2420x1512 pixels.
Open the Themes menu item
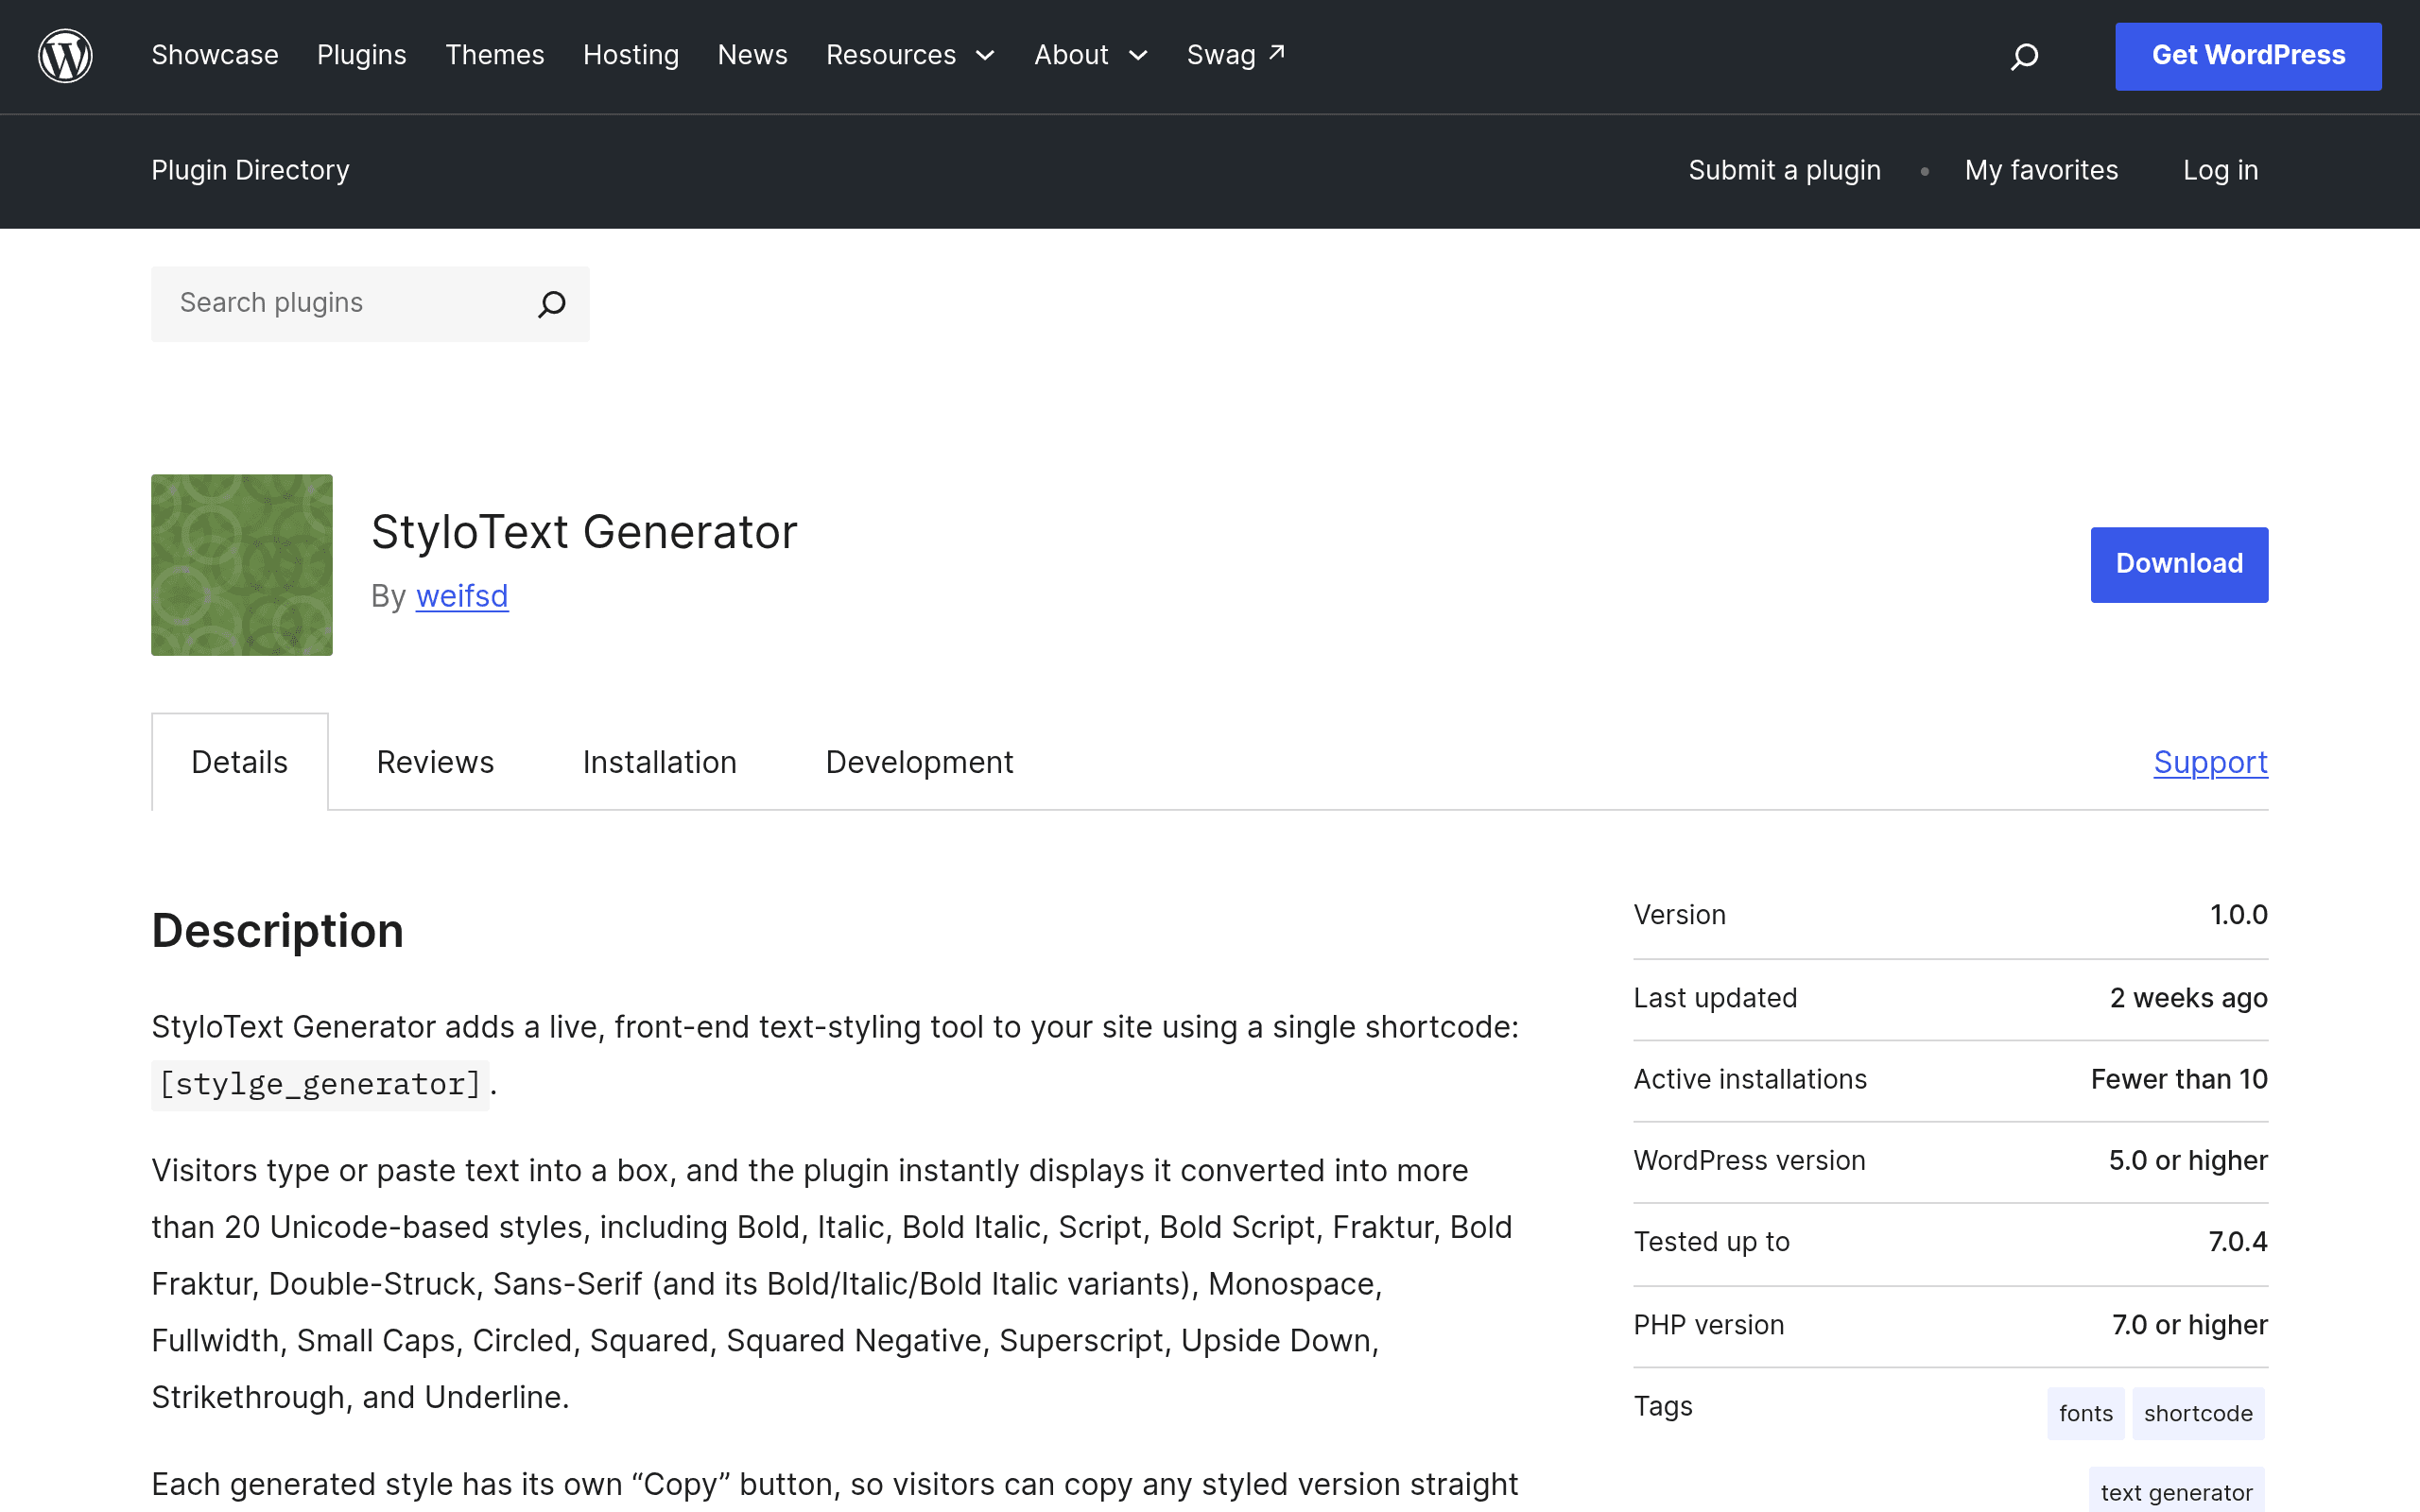495,55
